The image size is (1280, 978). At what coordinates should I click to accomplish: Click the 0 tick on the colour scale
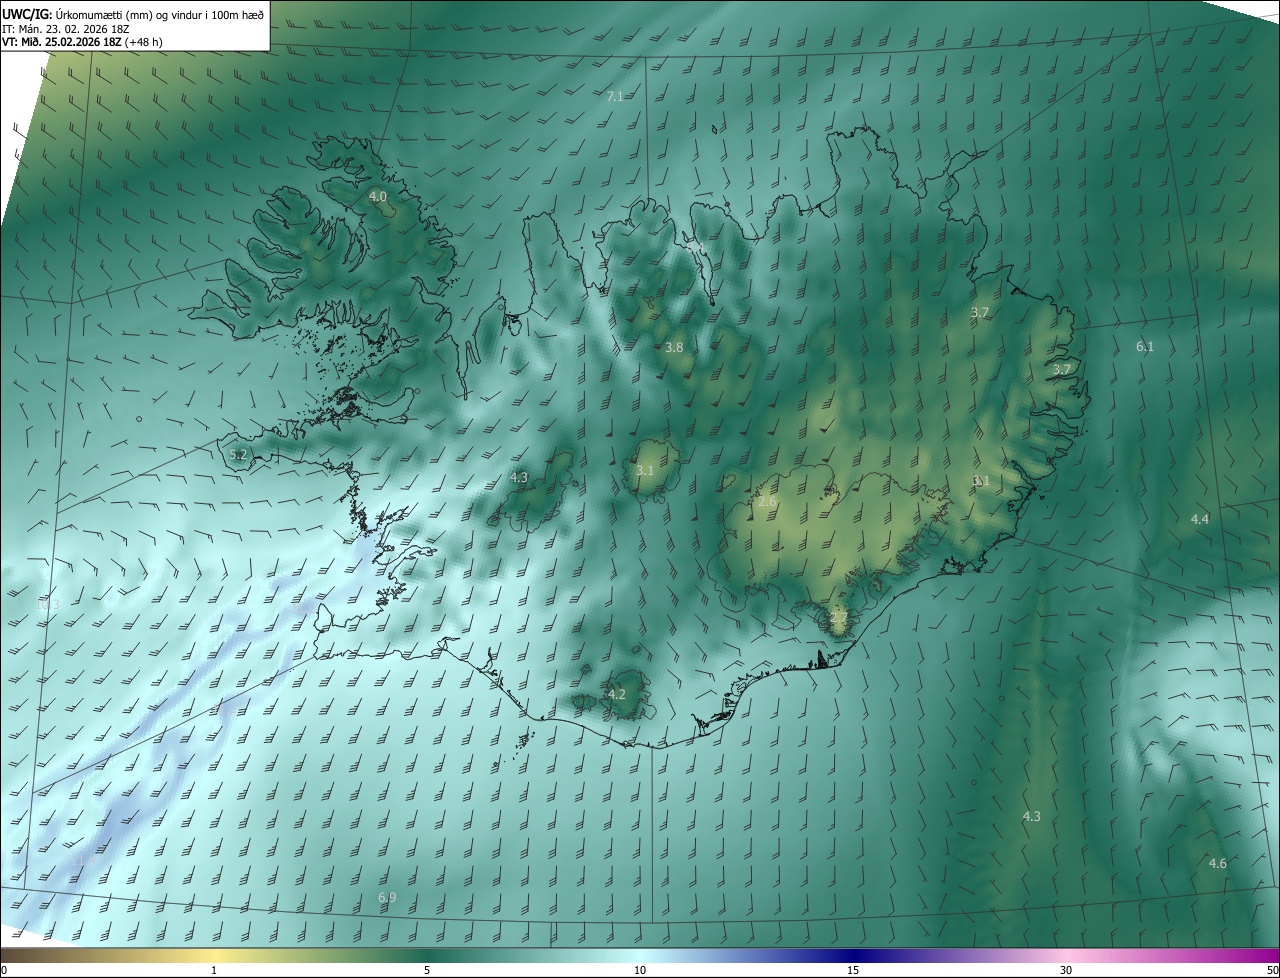pyautogui.click(x=4, y=970)
